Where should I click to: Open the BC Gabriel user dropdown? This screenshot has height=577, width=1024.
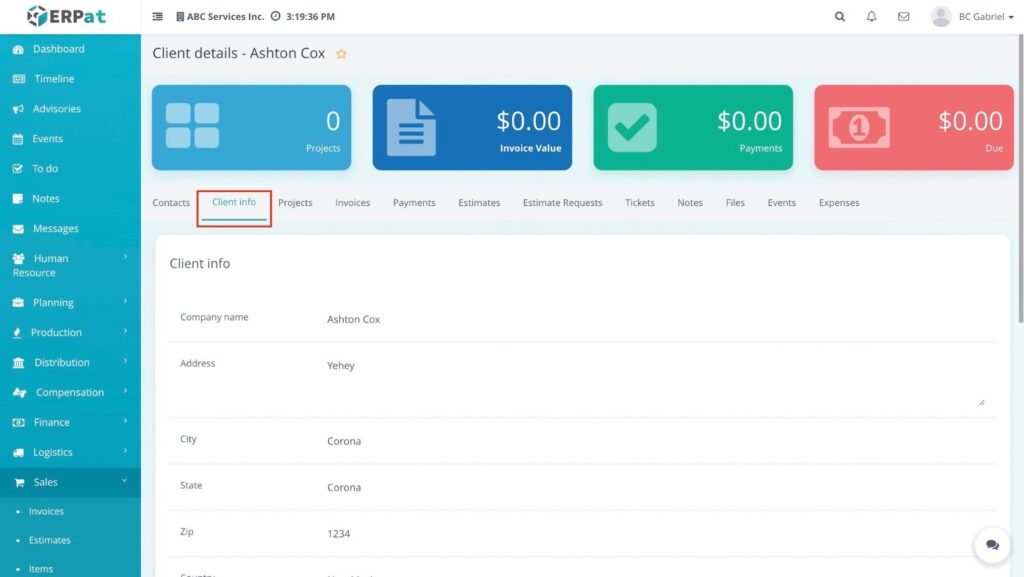(958, 17)
